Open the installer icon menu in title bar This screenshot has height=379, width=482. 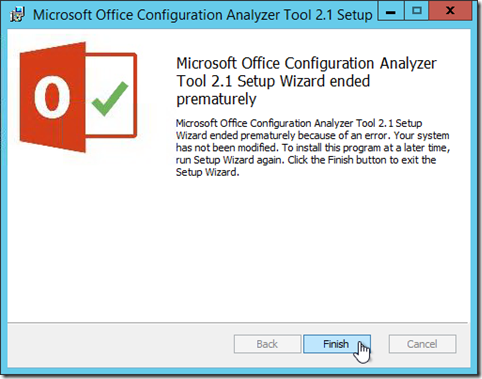pos(18,15)
